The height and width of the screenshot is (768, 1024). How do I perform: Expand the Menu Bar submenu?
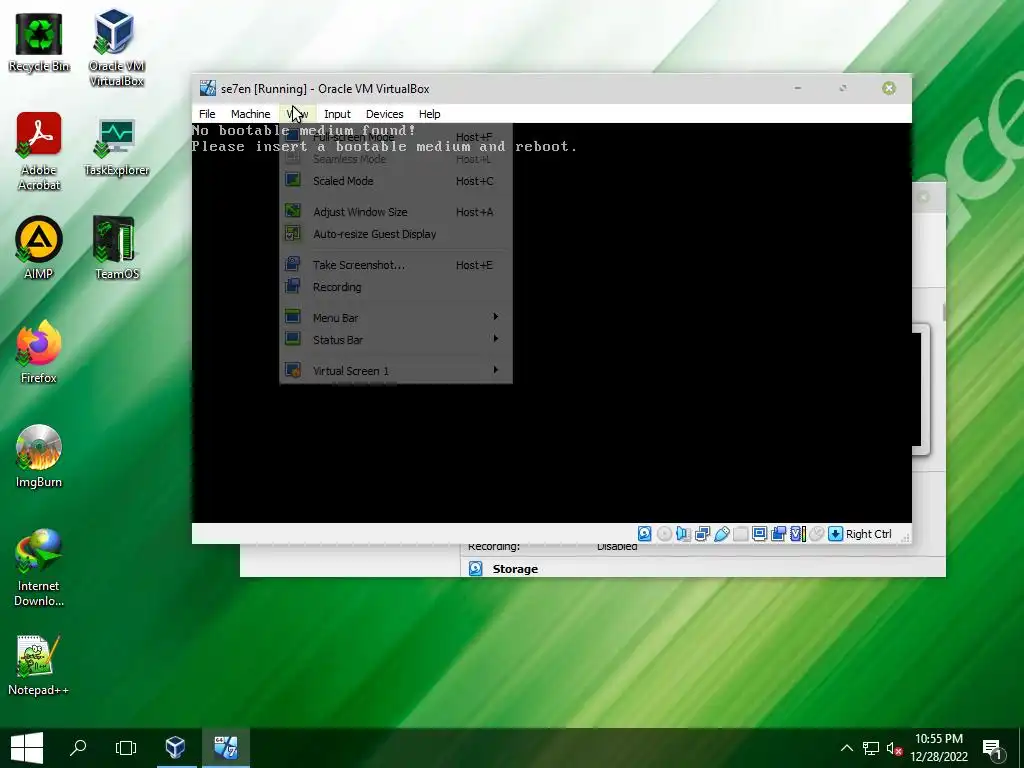click(x=396, y=317)
